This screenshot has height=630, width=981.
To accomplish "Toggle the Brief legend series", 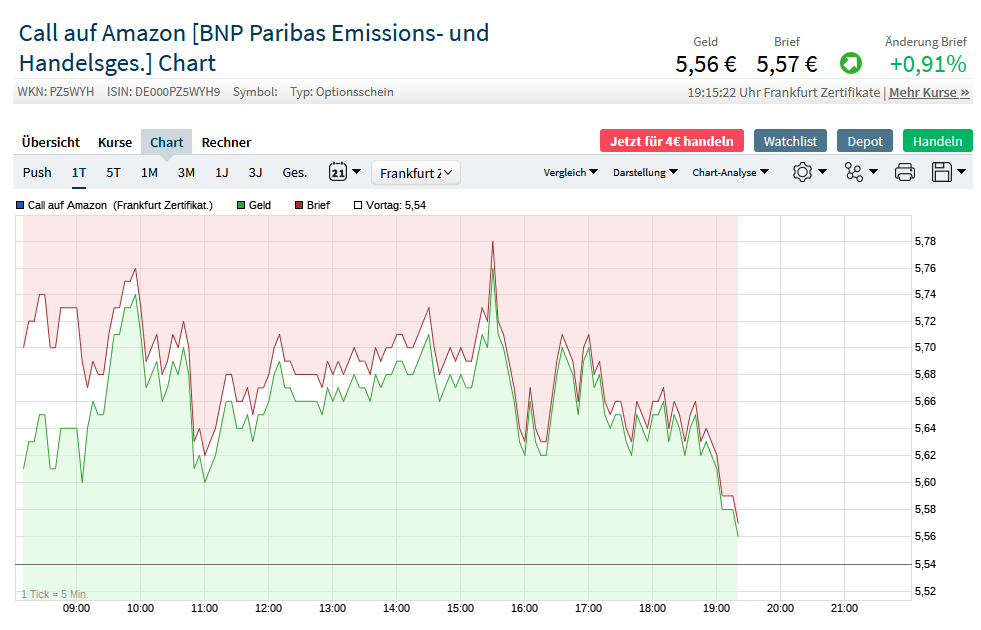I will (312, 205).
